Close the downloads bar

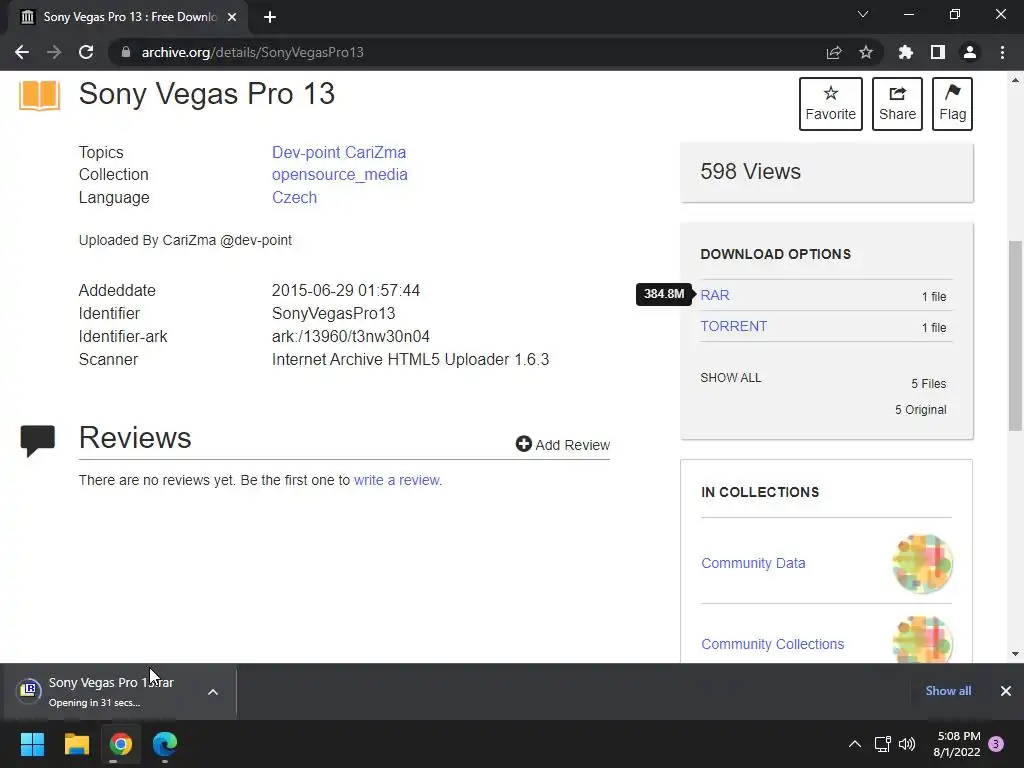coord(1006,691)
